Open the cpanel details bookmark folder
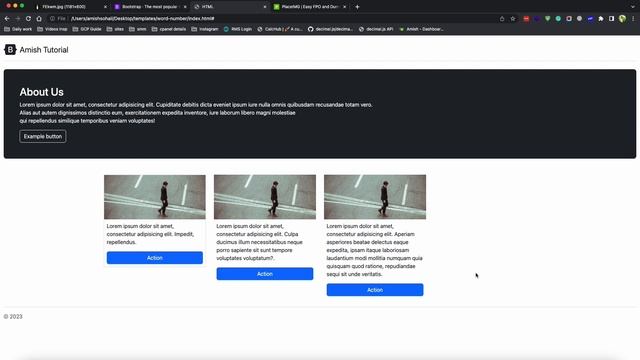 169,29
